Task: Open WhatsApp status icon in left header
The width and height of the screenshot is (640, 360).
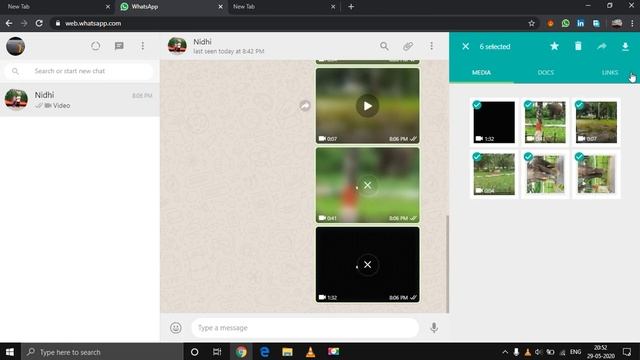Action: tap(96, 46)
